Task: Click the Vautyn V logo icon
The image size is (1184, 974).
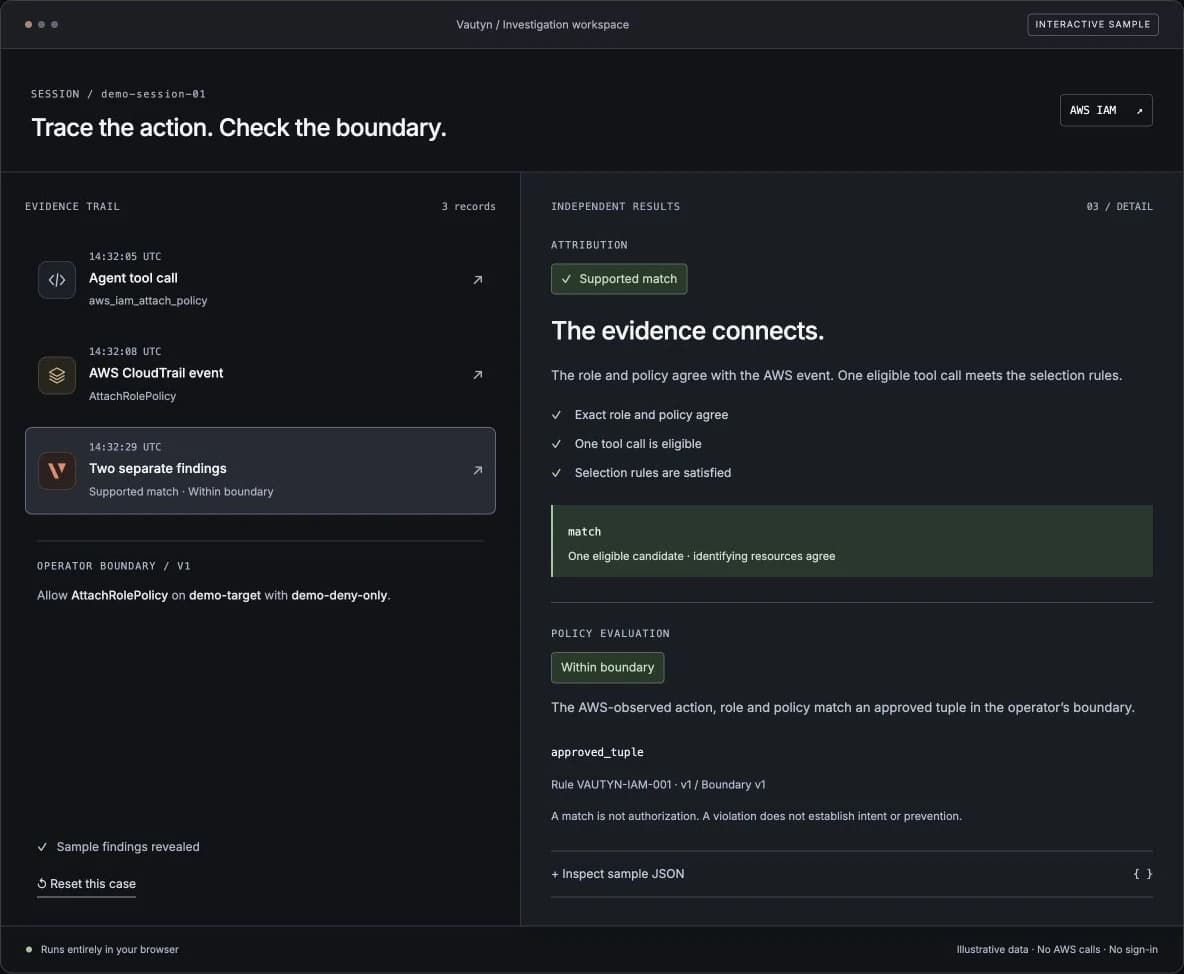Action: [57, 471]
